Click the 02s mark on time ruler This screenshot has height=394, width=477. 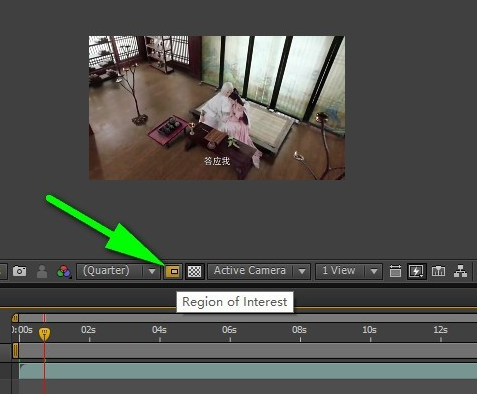coord(88,330)
